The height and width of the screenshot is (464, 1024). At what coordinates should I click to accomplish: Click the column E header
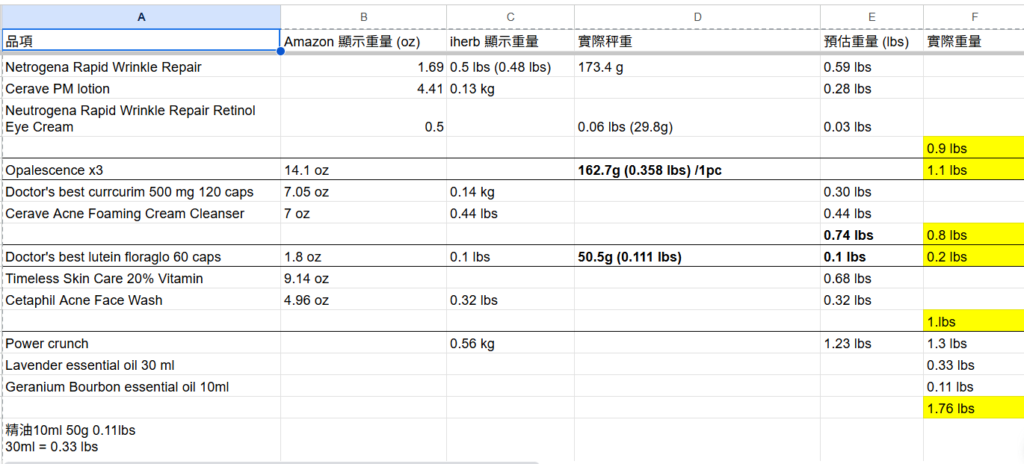[x=871, y=16]
